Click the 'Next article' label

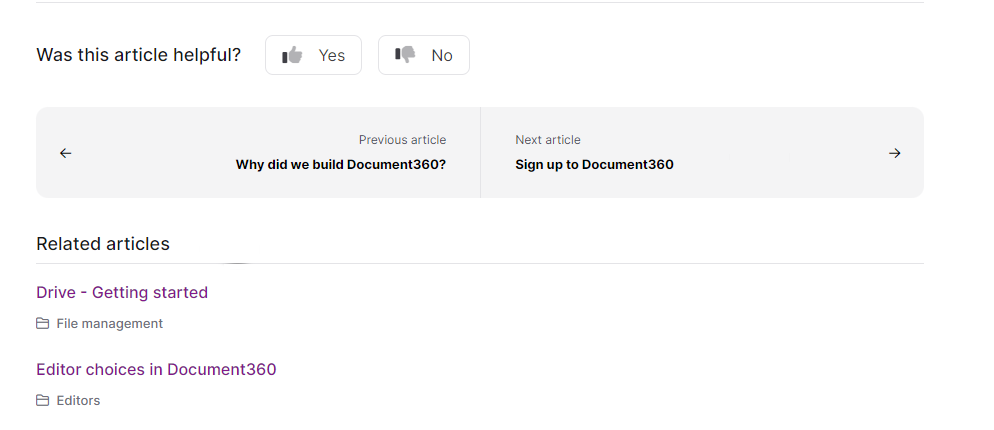point(548,140)
